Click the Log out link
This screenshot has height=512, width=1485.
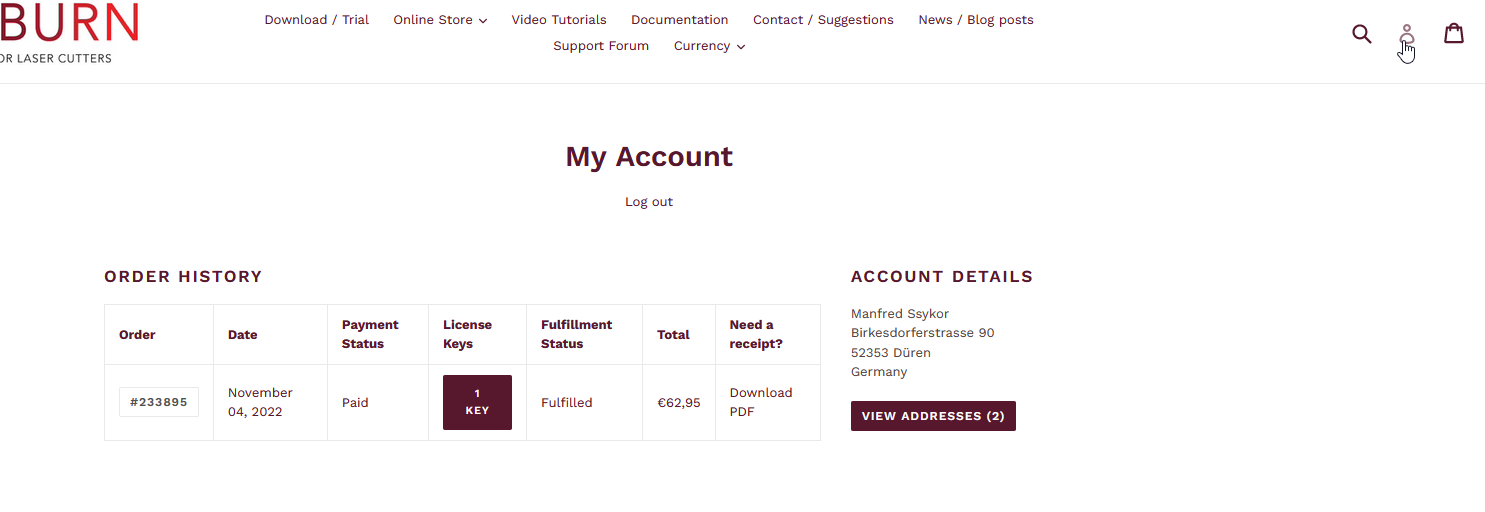[x=649, y=202]
